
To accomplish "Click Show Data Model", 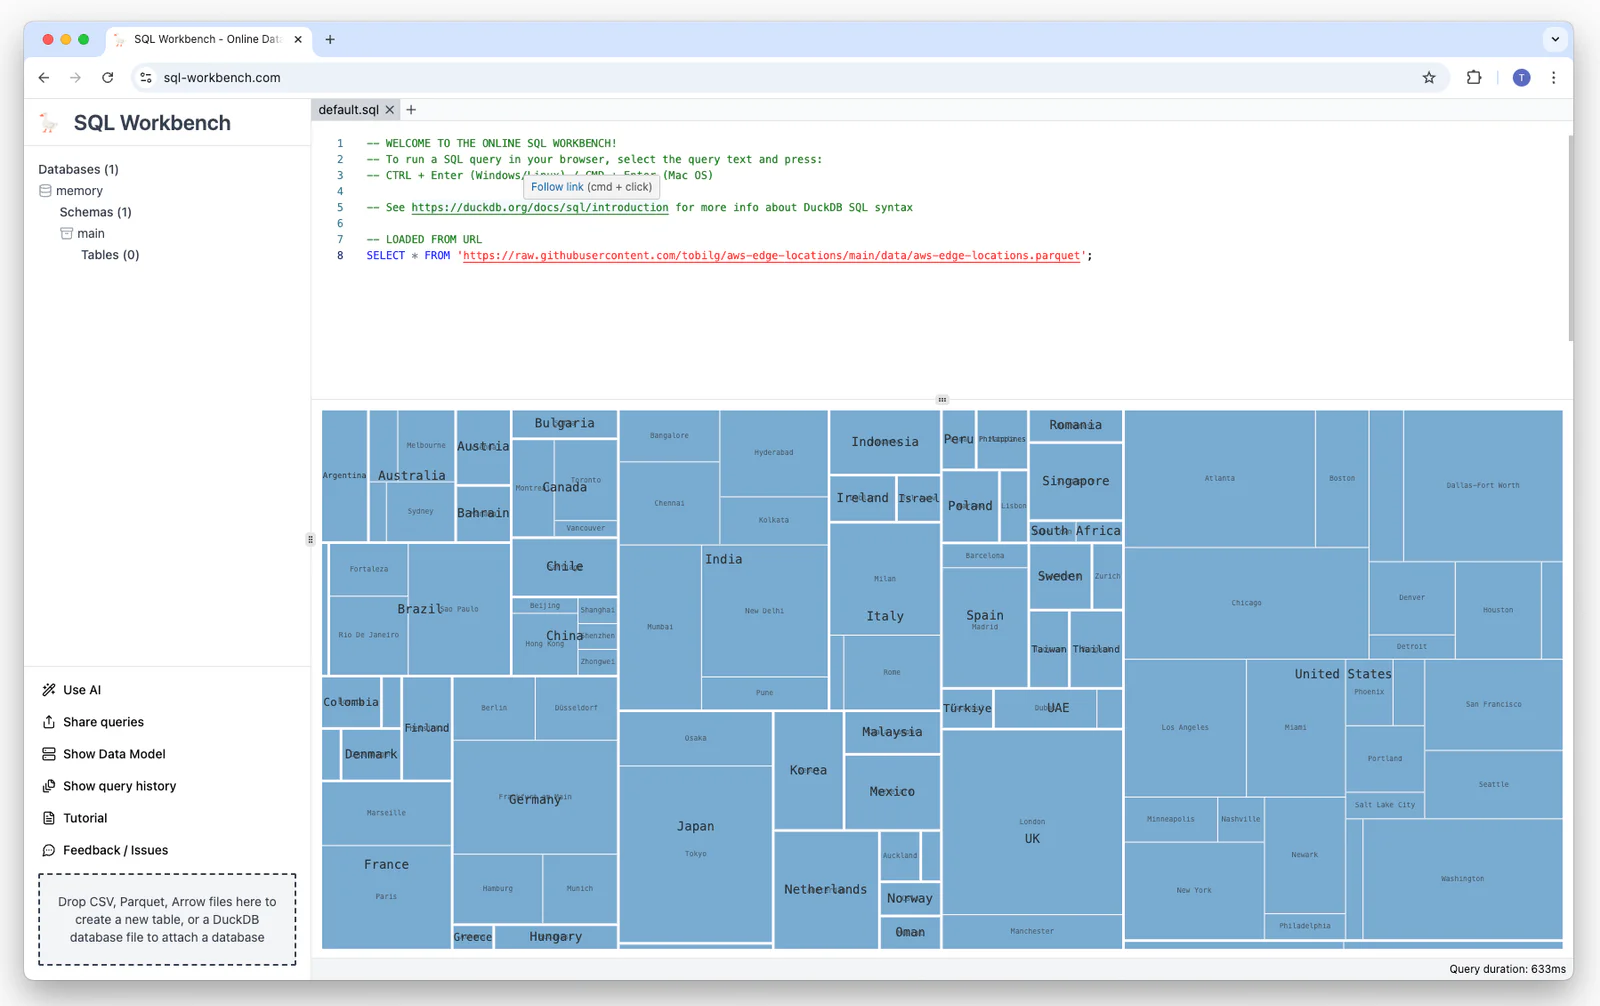I will click(x=103, y=754).
